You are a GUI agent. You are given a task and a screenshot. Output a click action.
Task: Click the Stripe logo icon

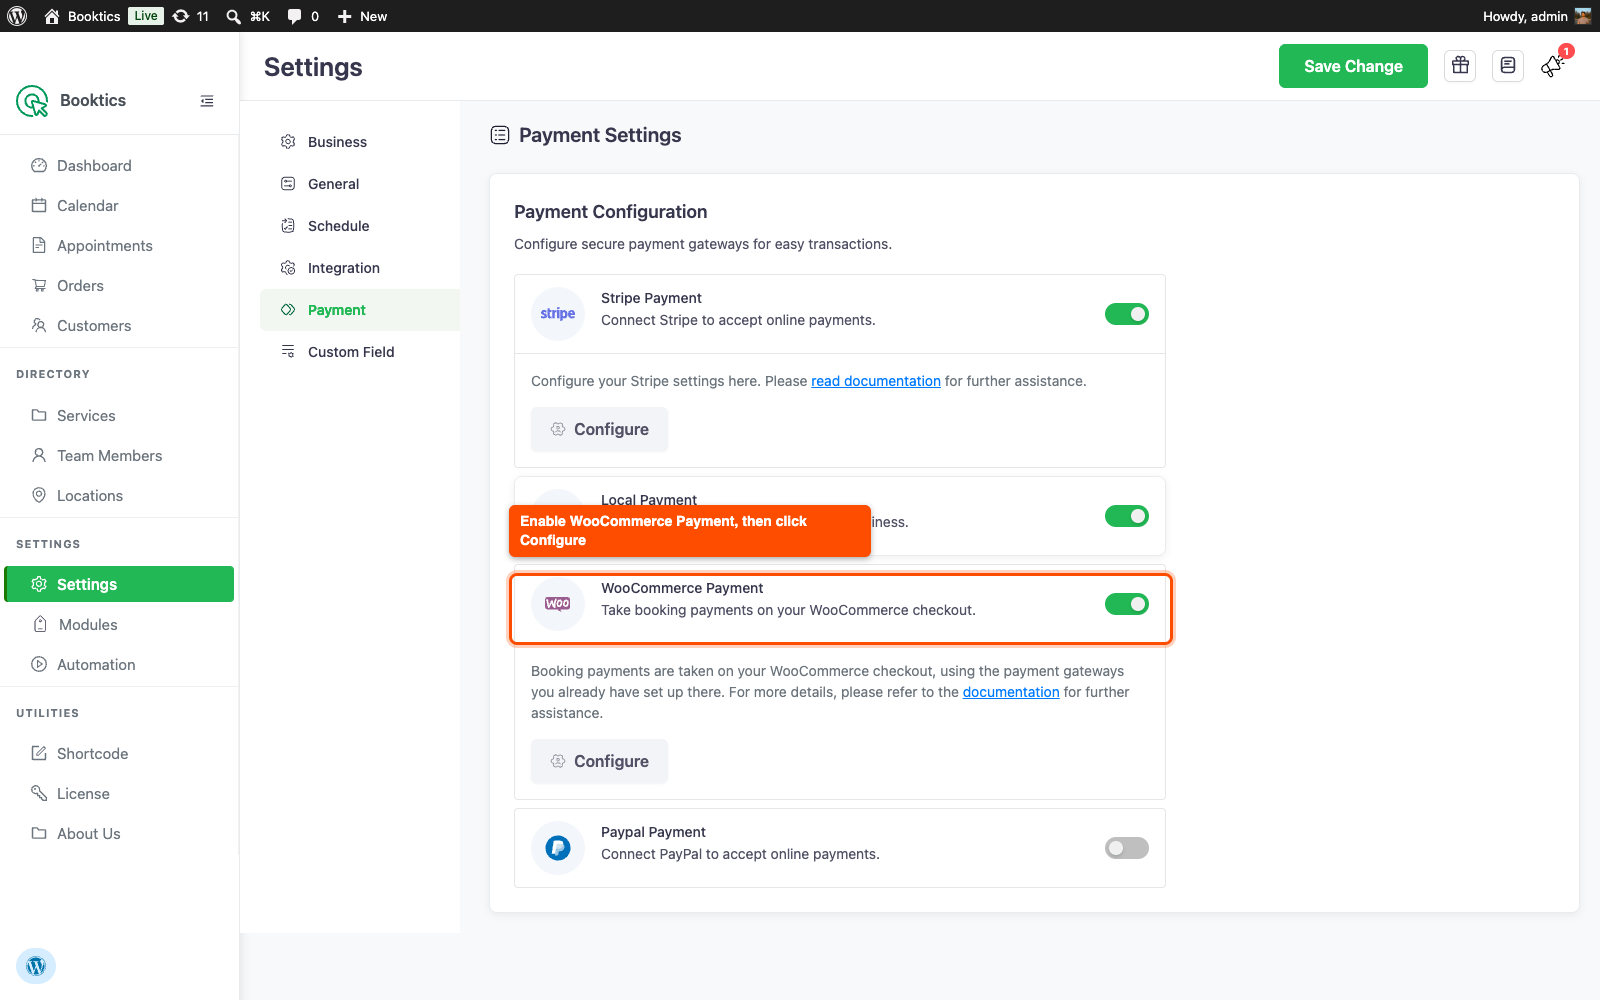point(558,314)
